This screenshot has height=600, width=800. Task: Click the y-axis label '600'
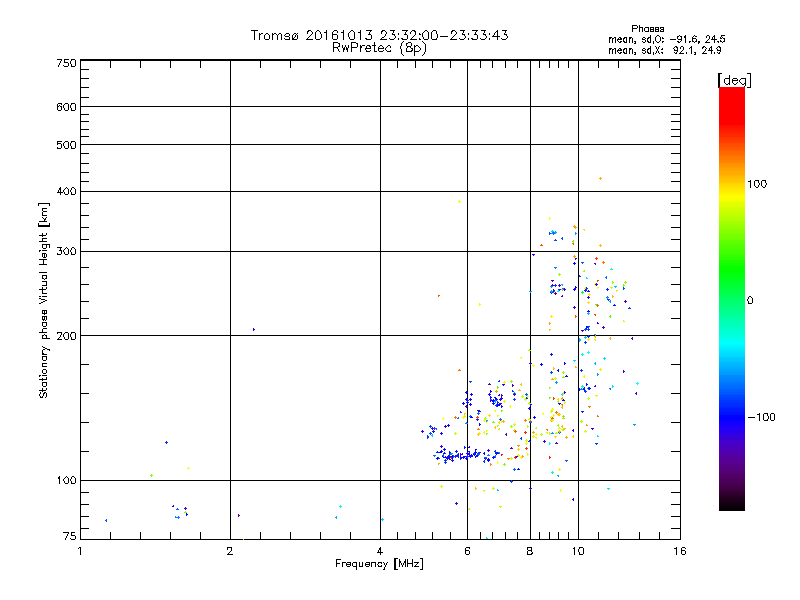tap(66, 107)
